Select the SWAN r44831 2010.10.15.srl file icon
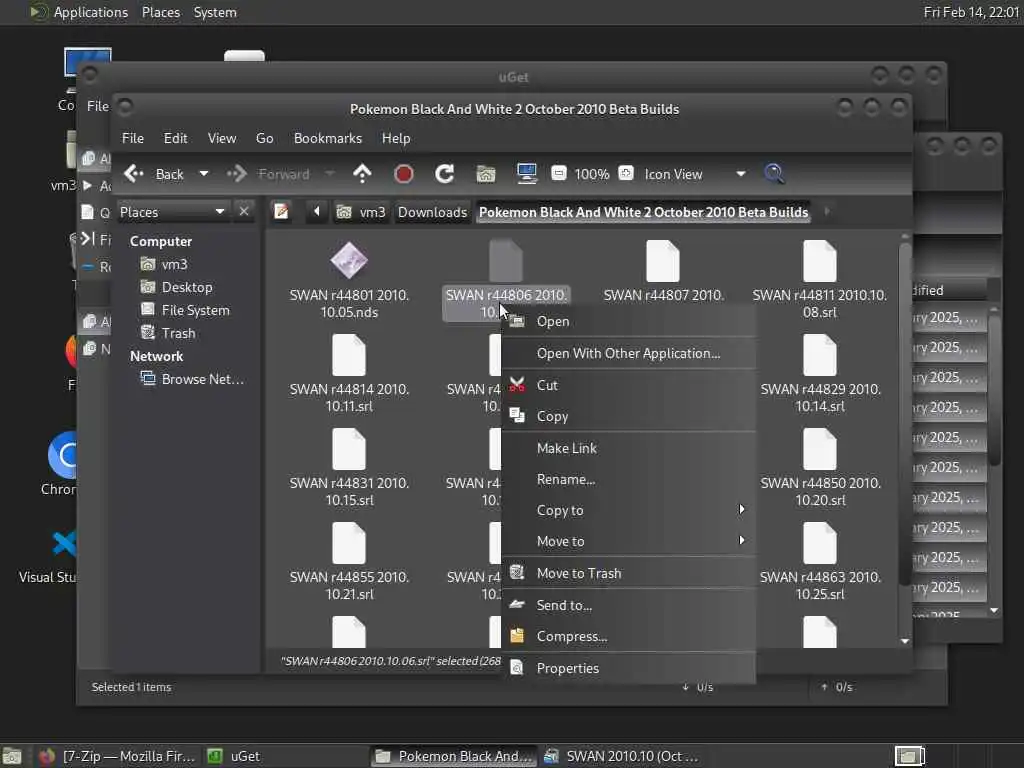 349,449
